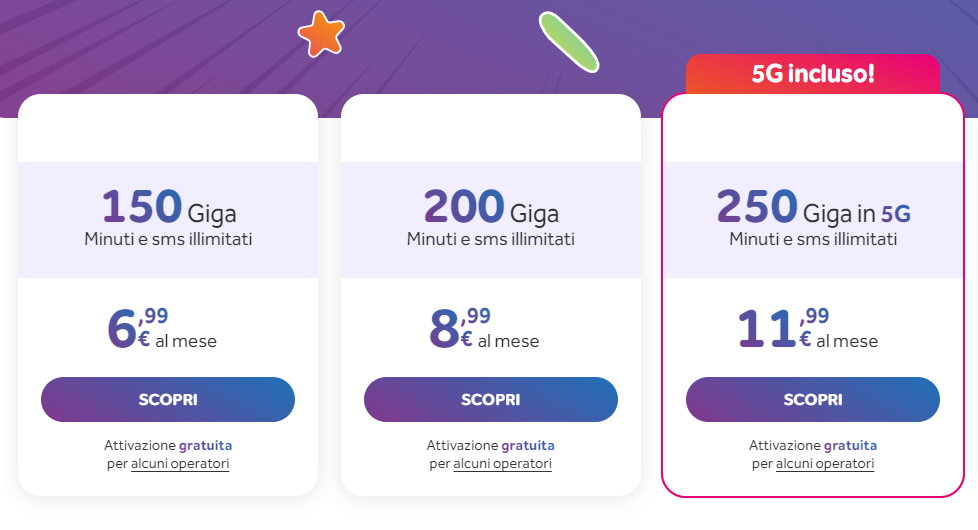The width and height of the screenshot is (978, 530).
Task: Click the 8,99 € al mese price
Action: point(484,327)
